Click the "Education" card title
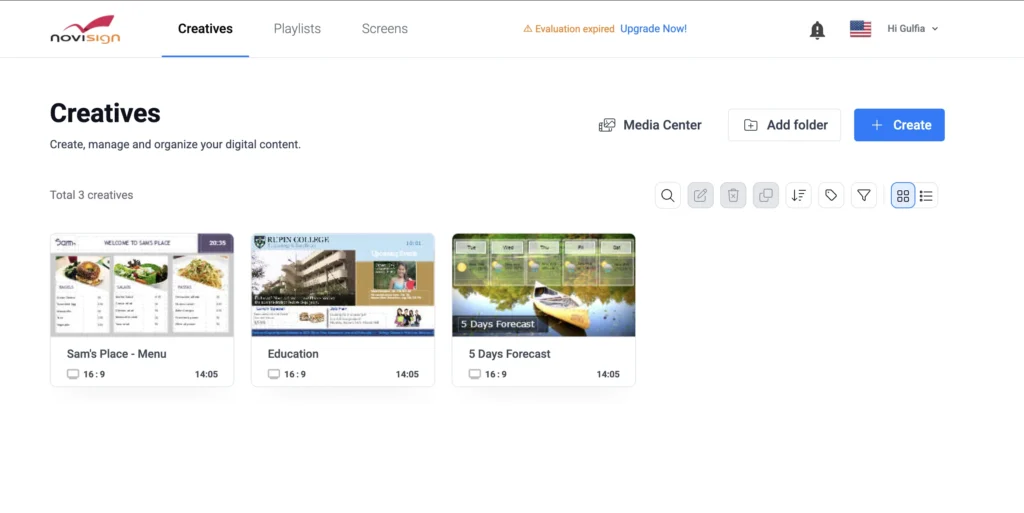This screenshot has height=513, width=1024. pos(293,354)
